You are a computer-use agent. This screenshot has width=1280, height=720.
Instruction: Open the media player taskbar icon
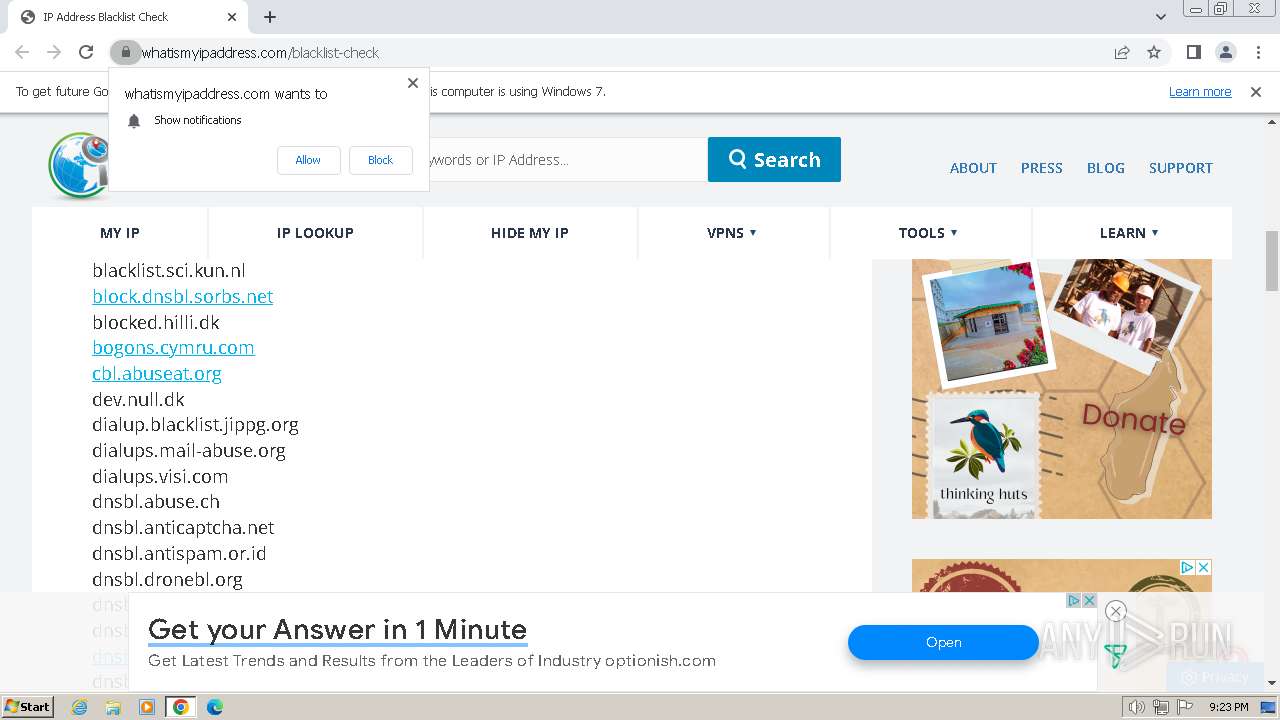point(147,707)
